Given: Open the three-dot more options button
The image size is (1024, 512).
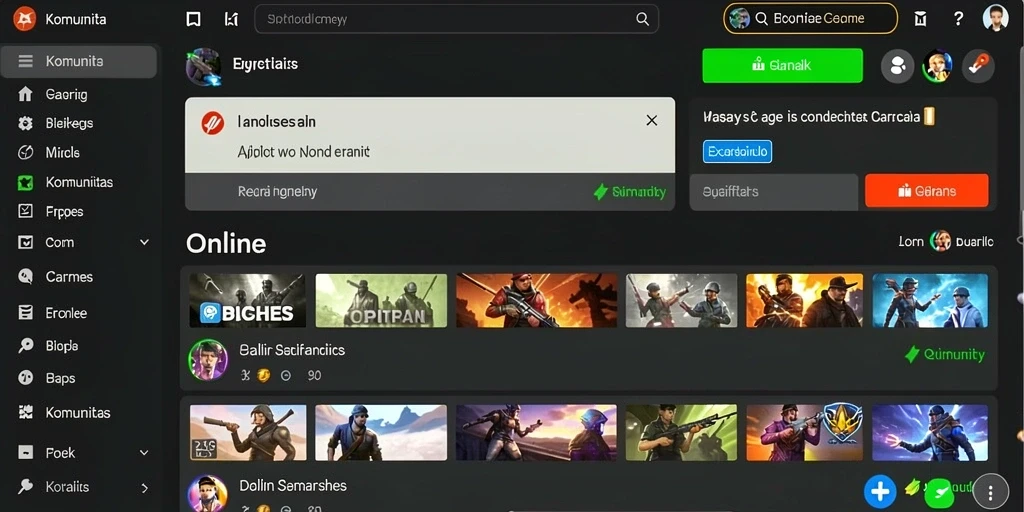Looking at the screenshot, I should pos(991,492).
